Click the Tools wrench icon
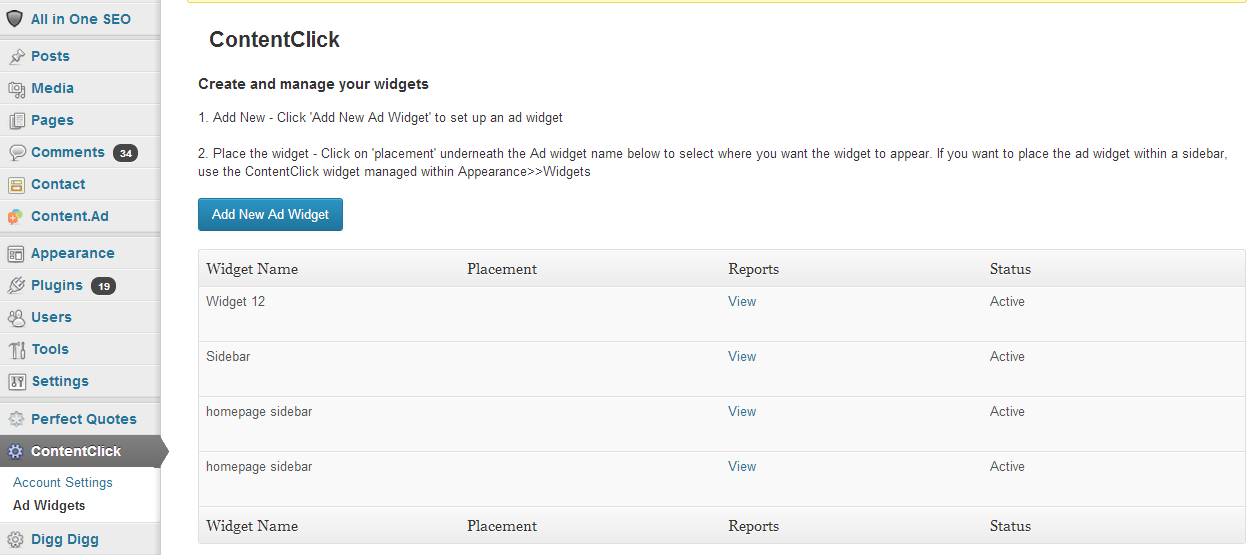This screenshot has width=1258, height=555. 16,349
